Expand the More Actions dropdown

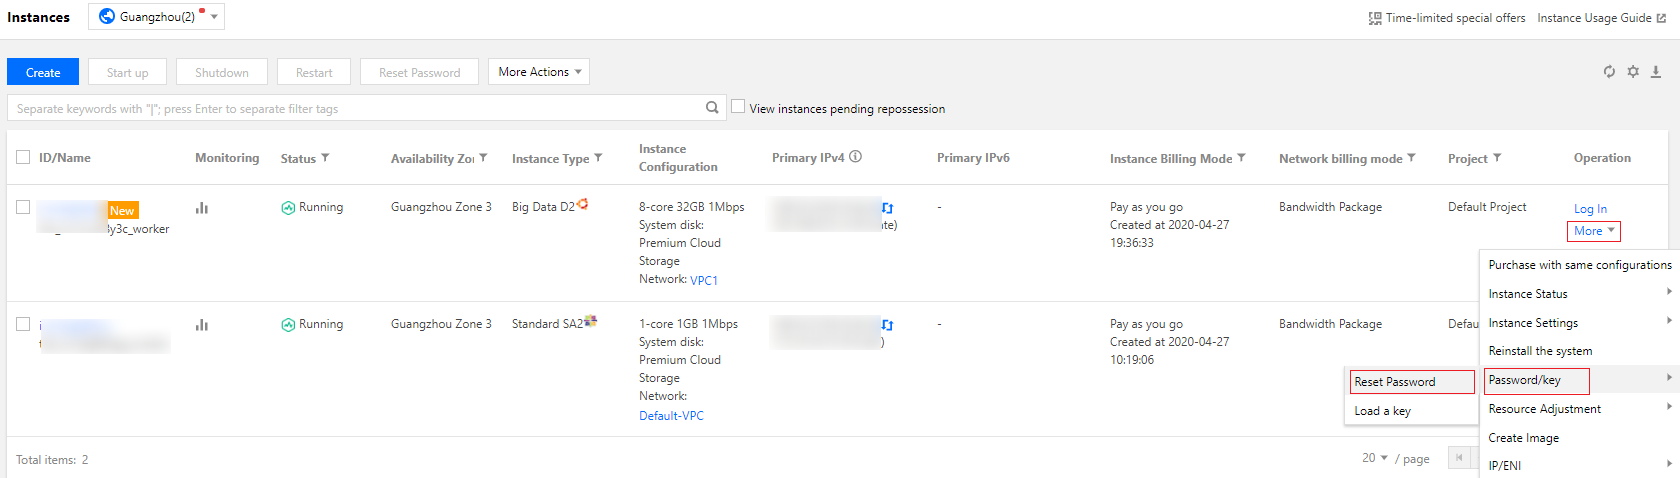tap(539, 72)
